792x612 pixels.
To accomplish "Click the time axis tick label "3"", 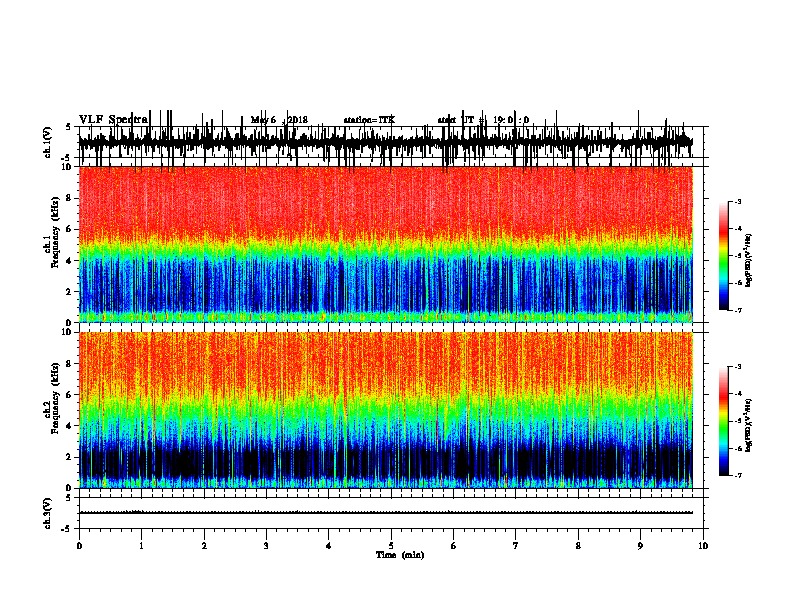I will pyautogui.click(x=266, y=546).
